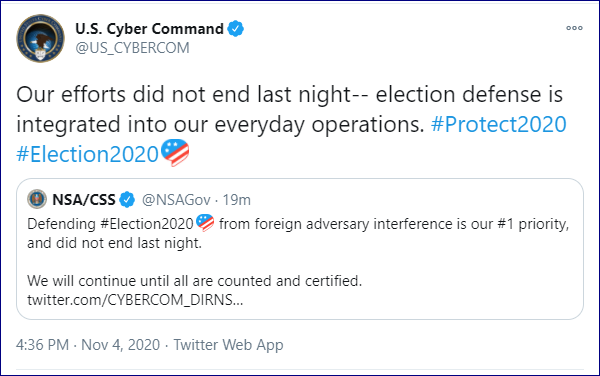Click the blue verified badge beside U.S. Cyber Command
The image size is (600, 376).
pos(236,29)
